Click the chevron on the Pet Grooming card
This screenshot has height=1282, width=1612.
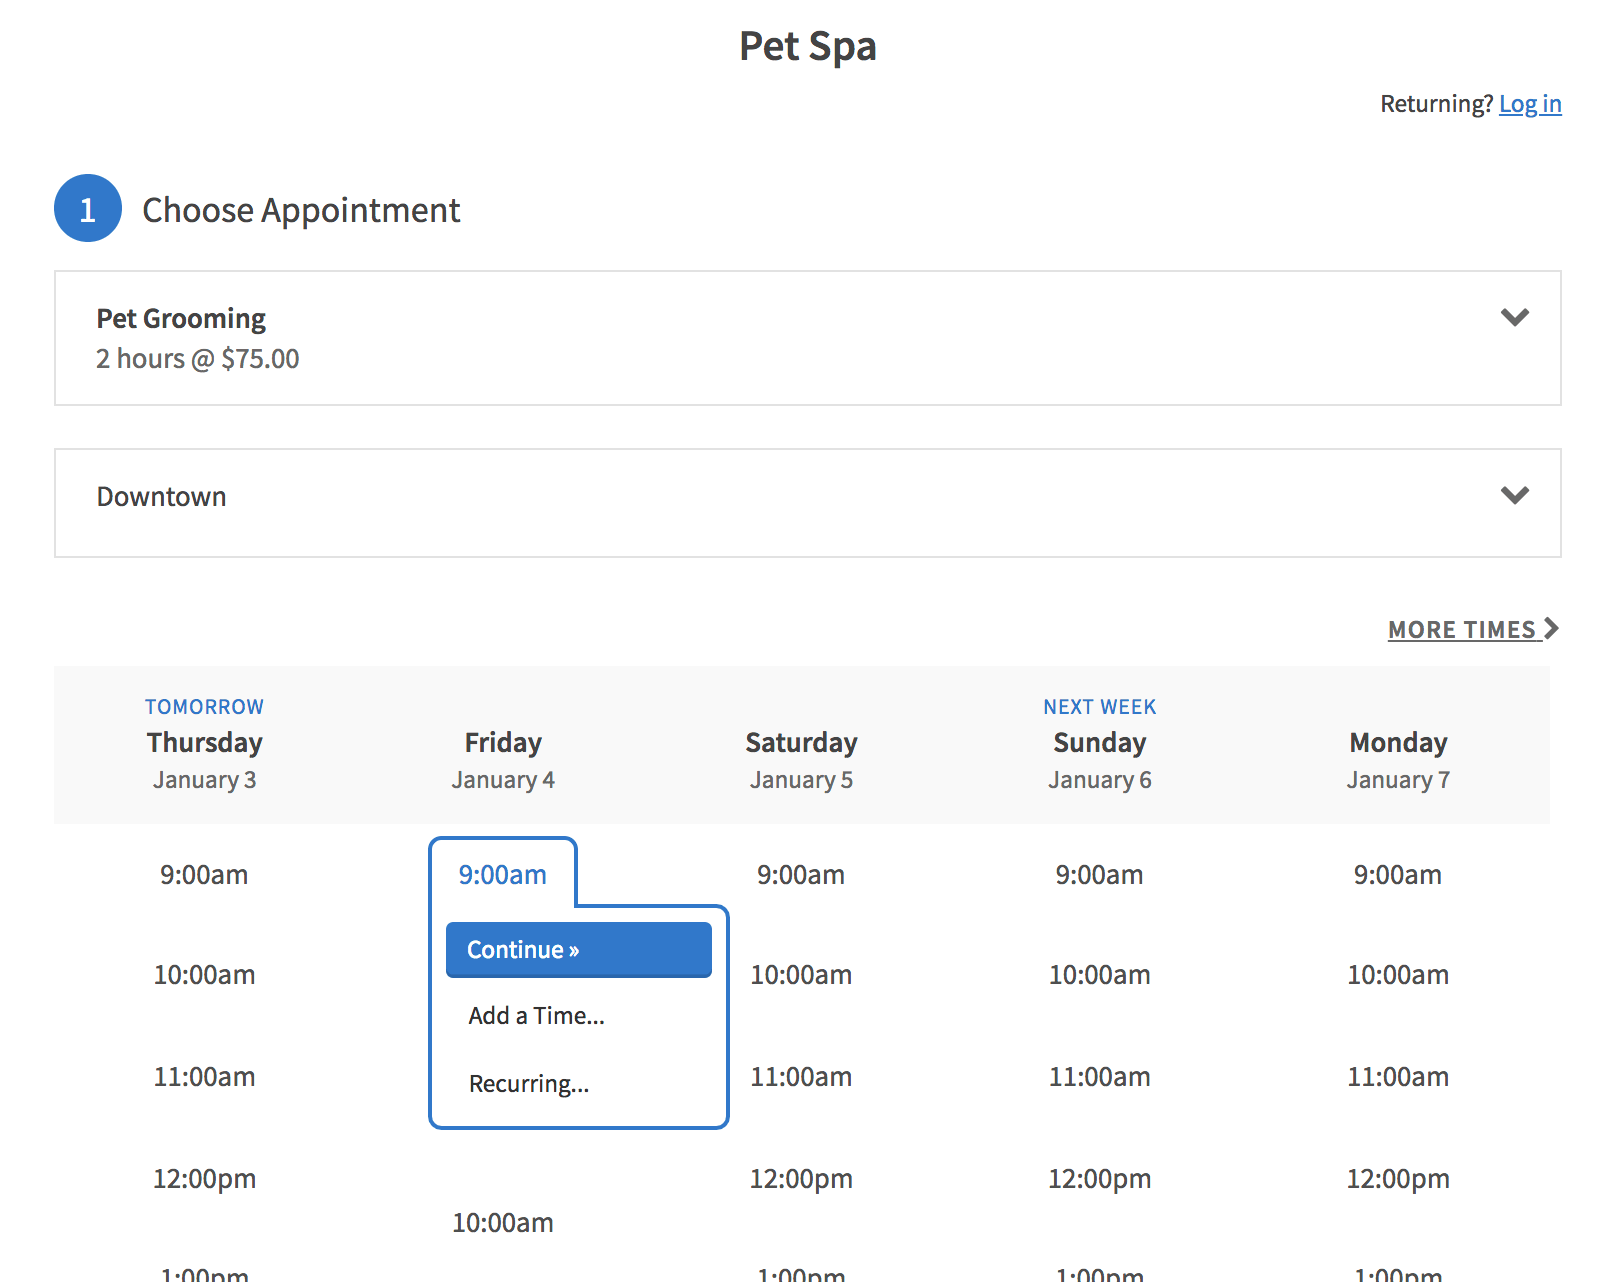coord(1514,318)
